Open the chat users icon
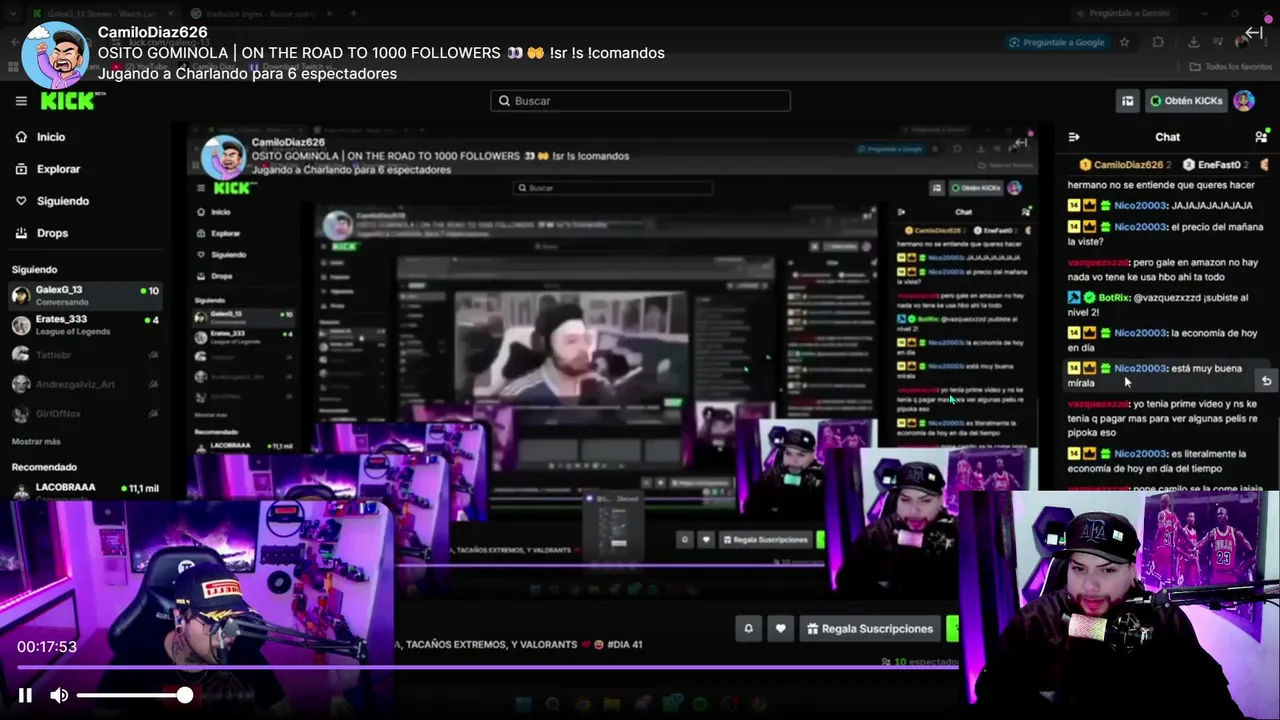 pos(1261,137)
